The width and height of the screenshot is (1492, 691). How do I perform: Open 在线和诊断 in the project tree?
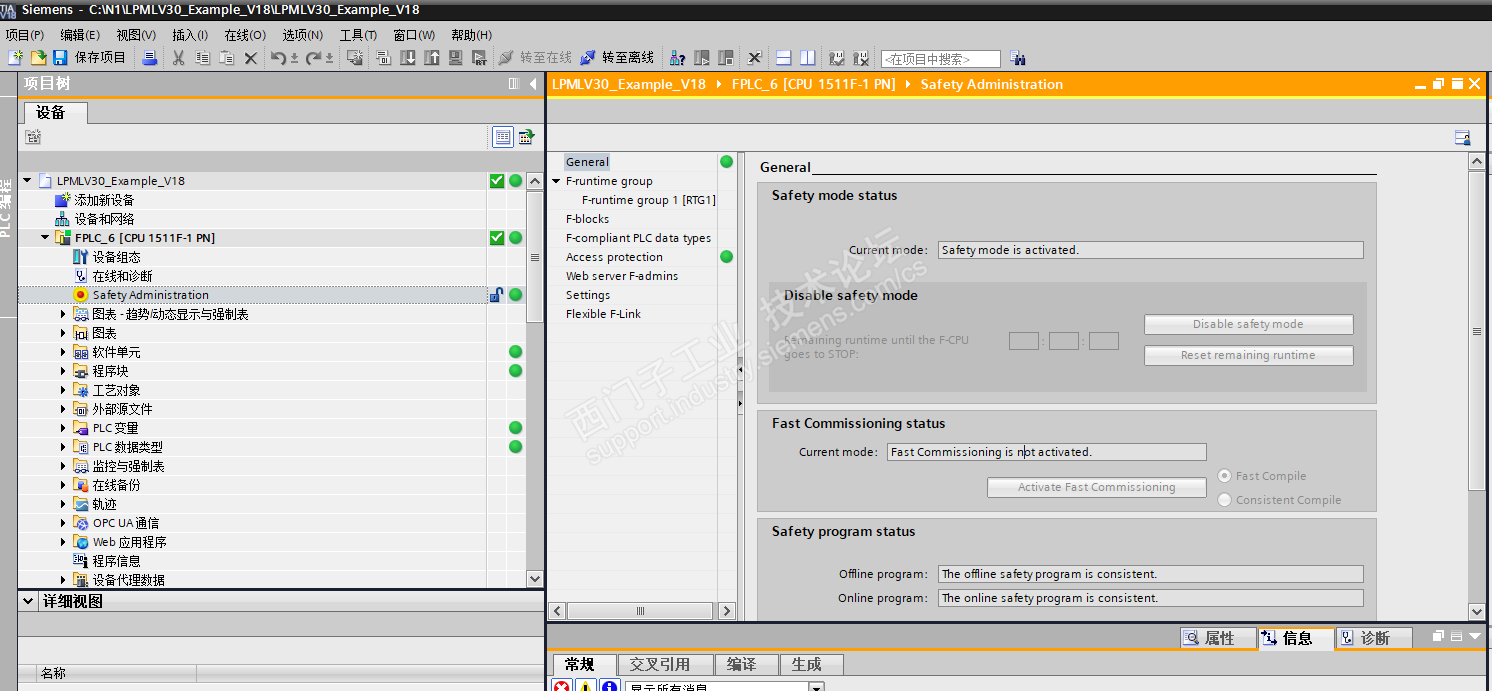click(x=122, y=276)
